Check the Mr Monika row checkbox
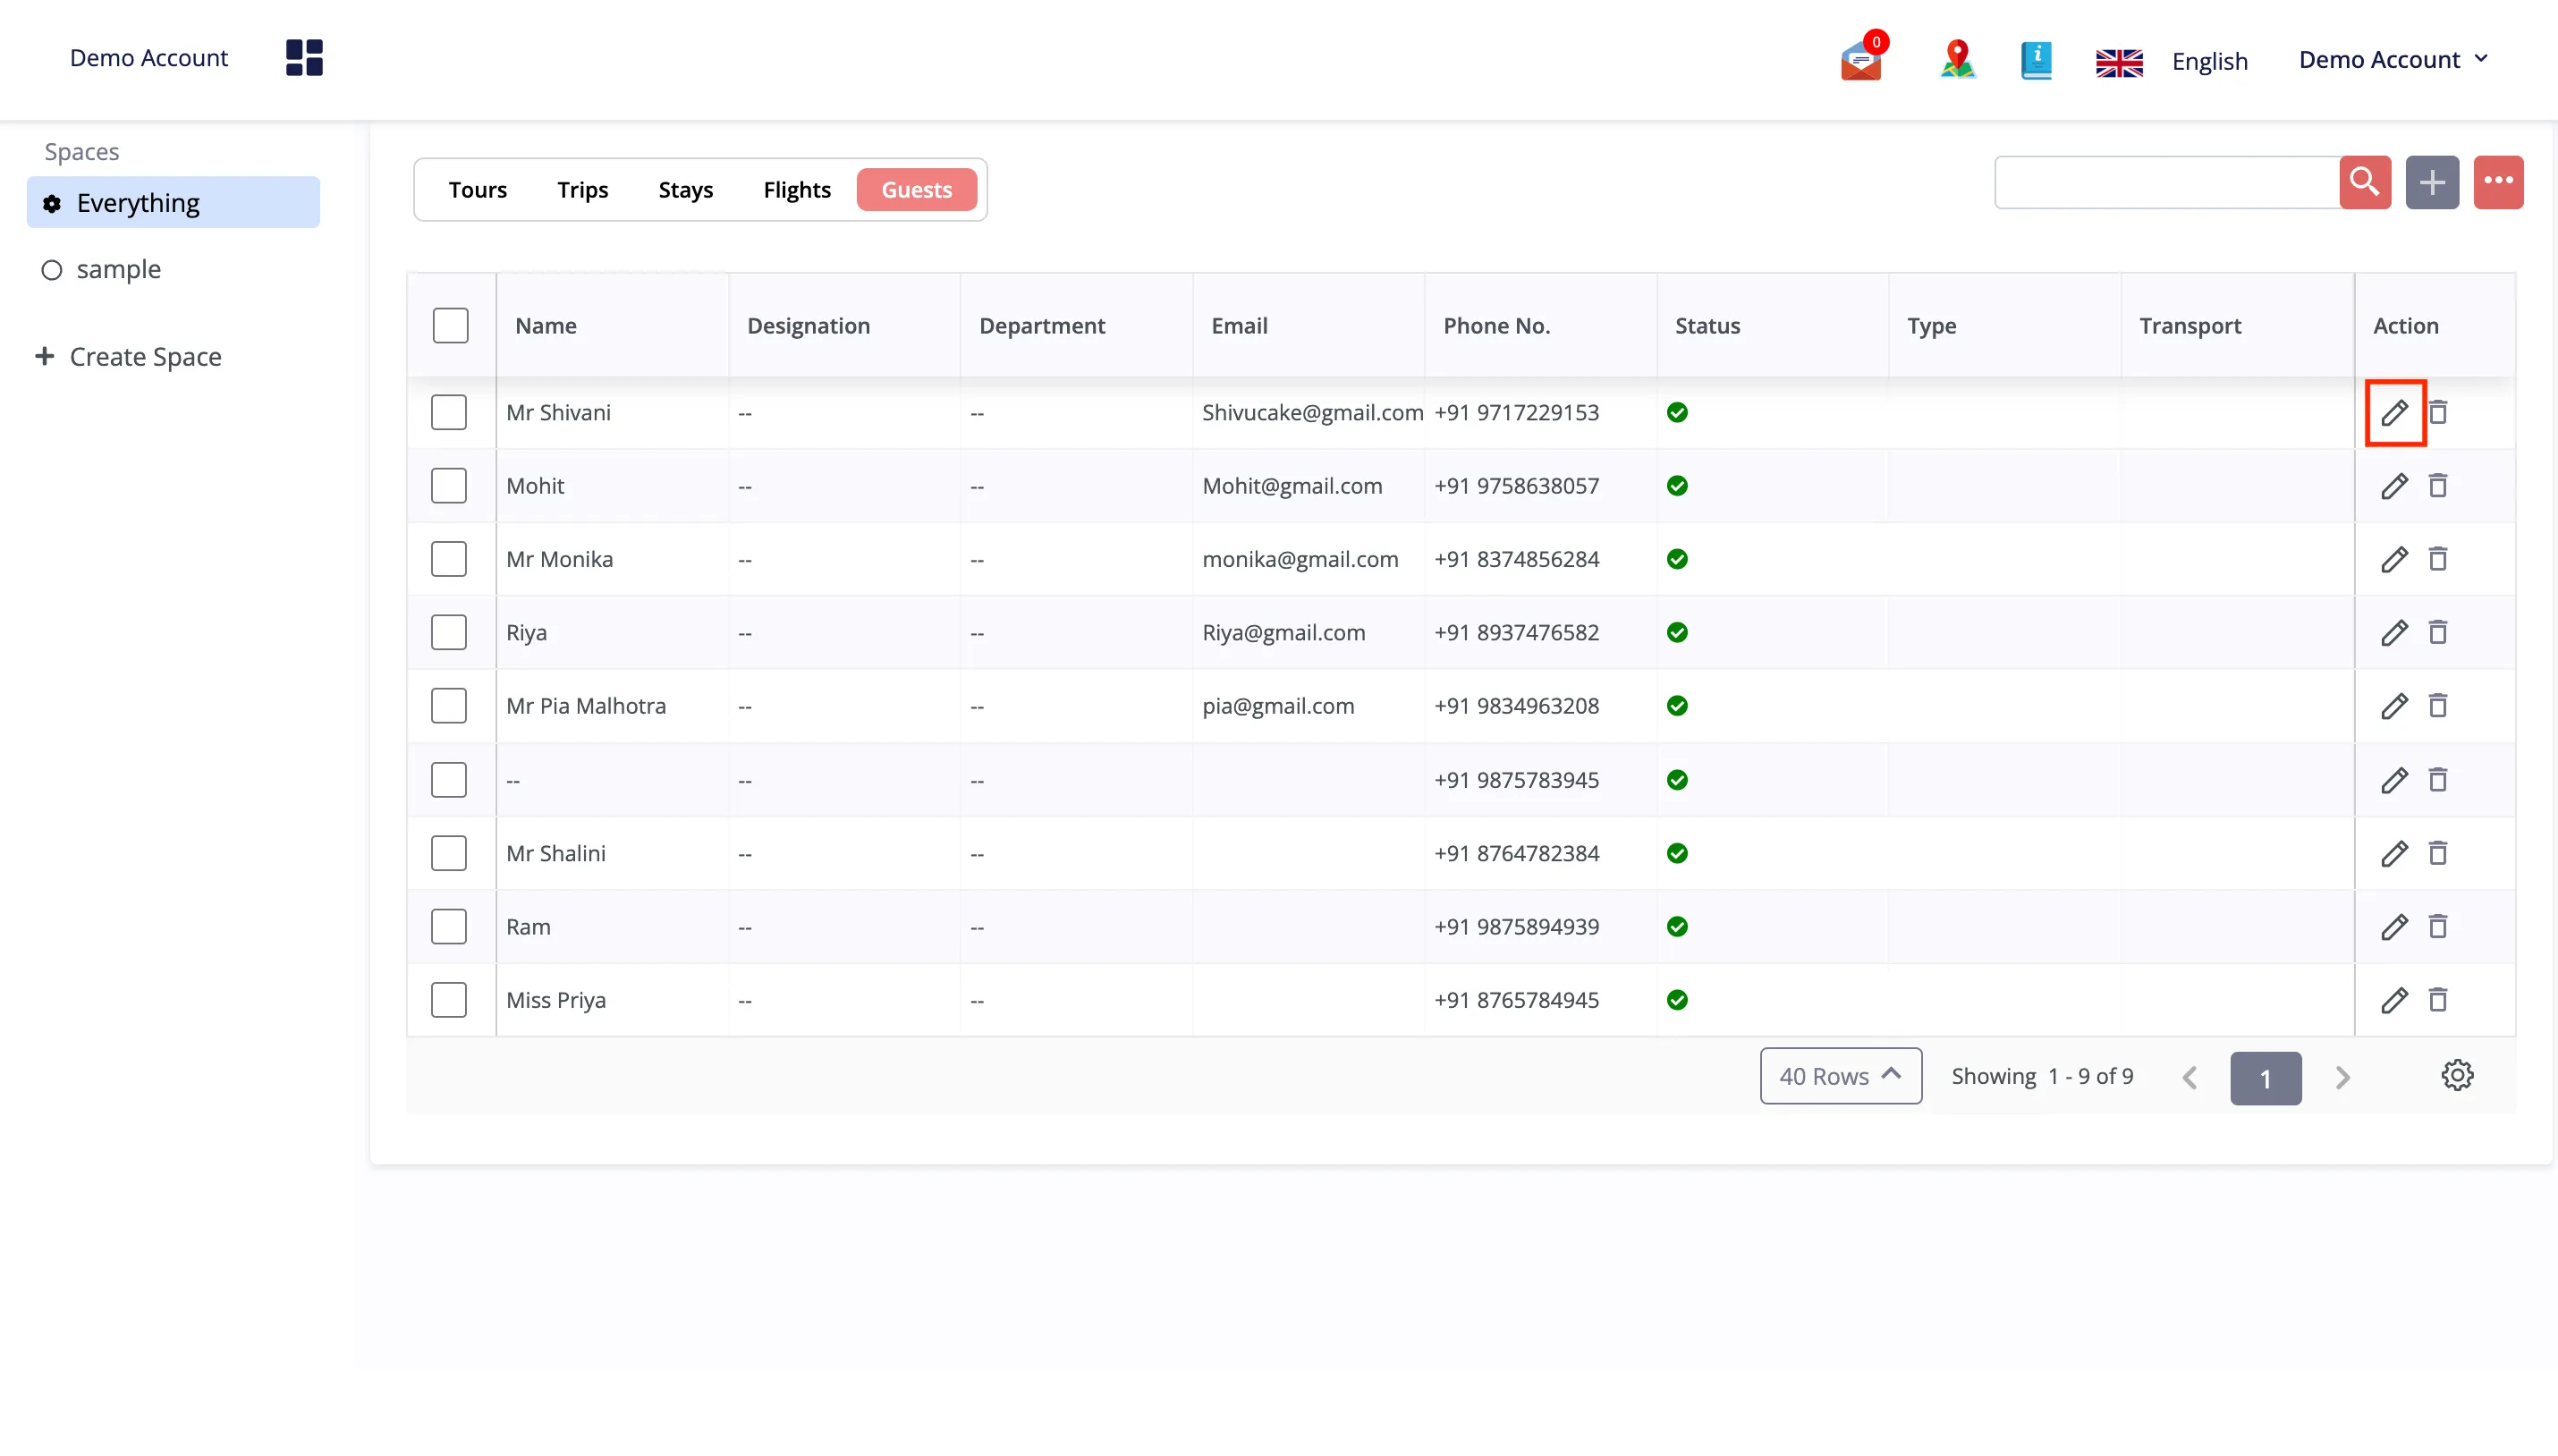The height and width of the screenshot is (1456, 2558). tap(449, 559)
